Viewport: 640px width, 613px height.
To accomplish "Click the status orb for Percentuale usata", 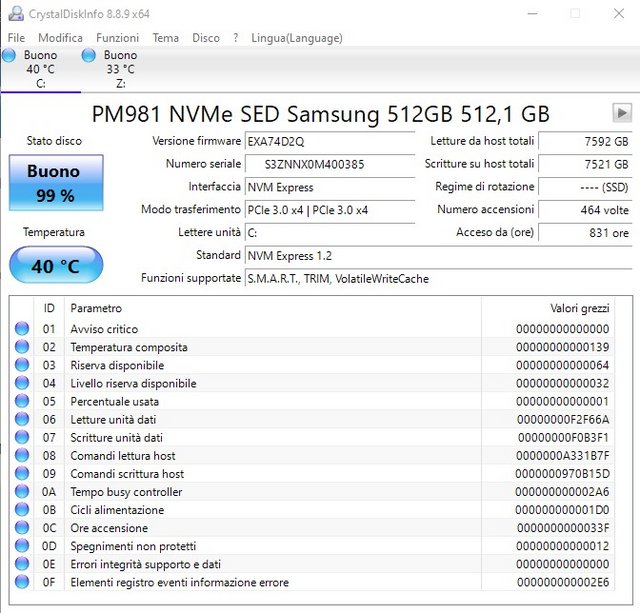I will click(x=22, y=401).
